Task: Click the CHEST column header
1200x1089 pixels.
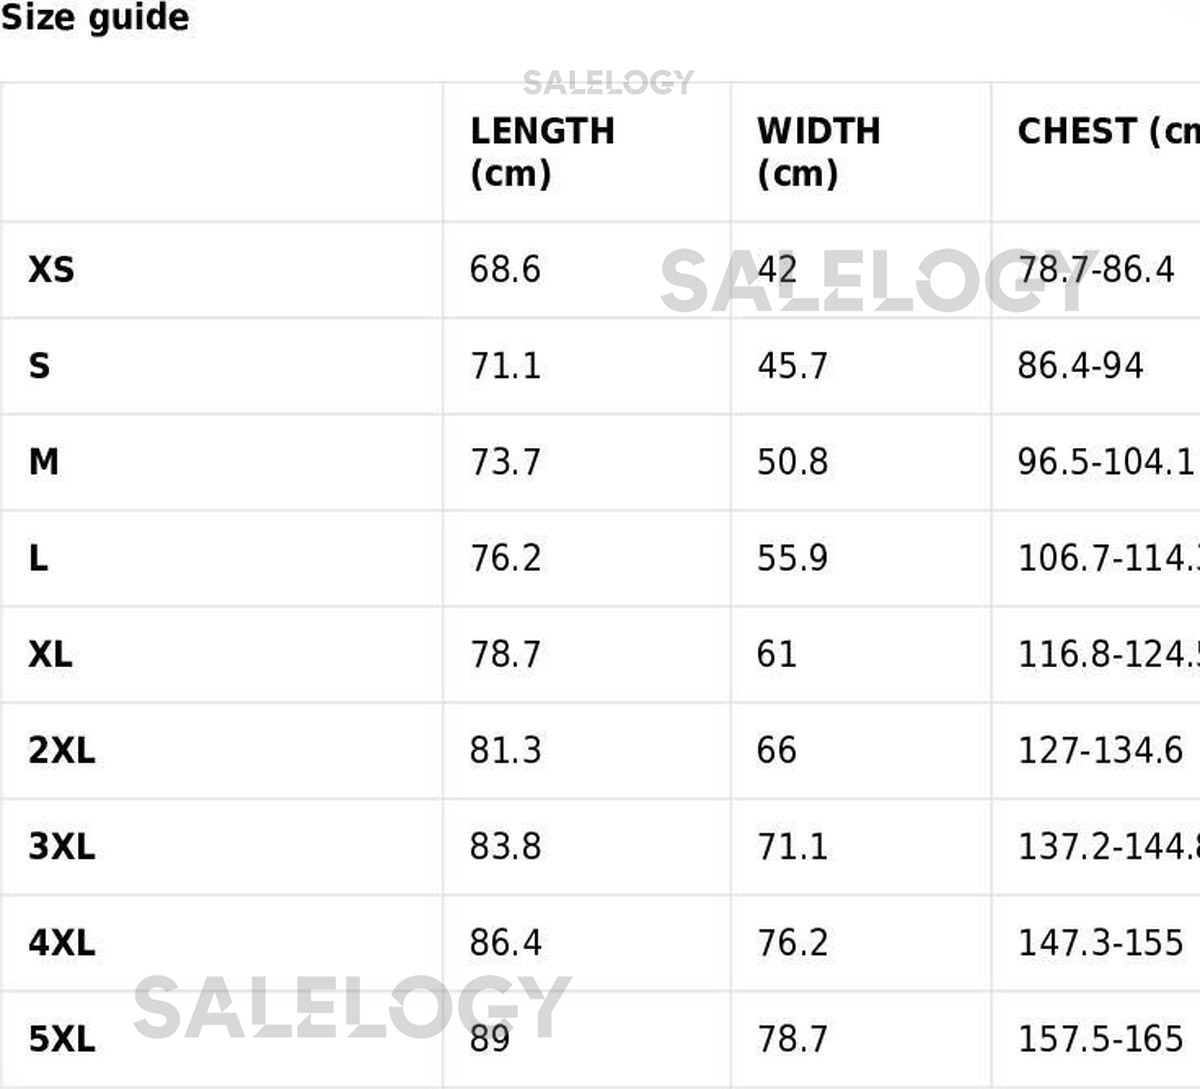Action: [x=1107, y=131]
